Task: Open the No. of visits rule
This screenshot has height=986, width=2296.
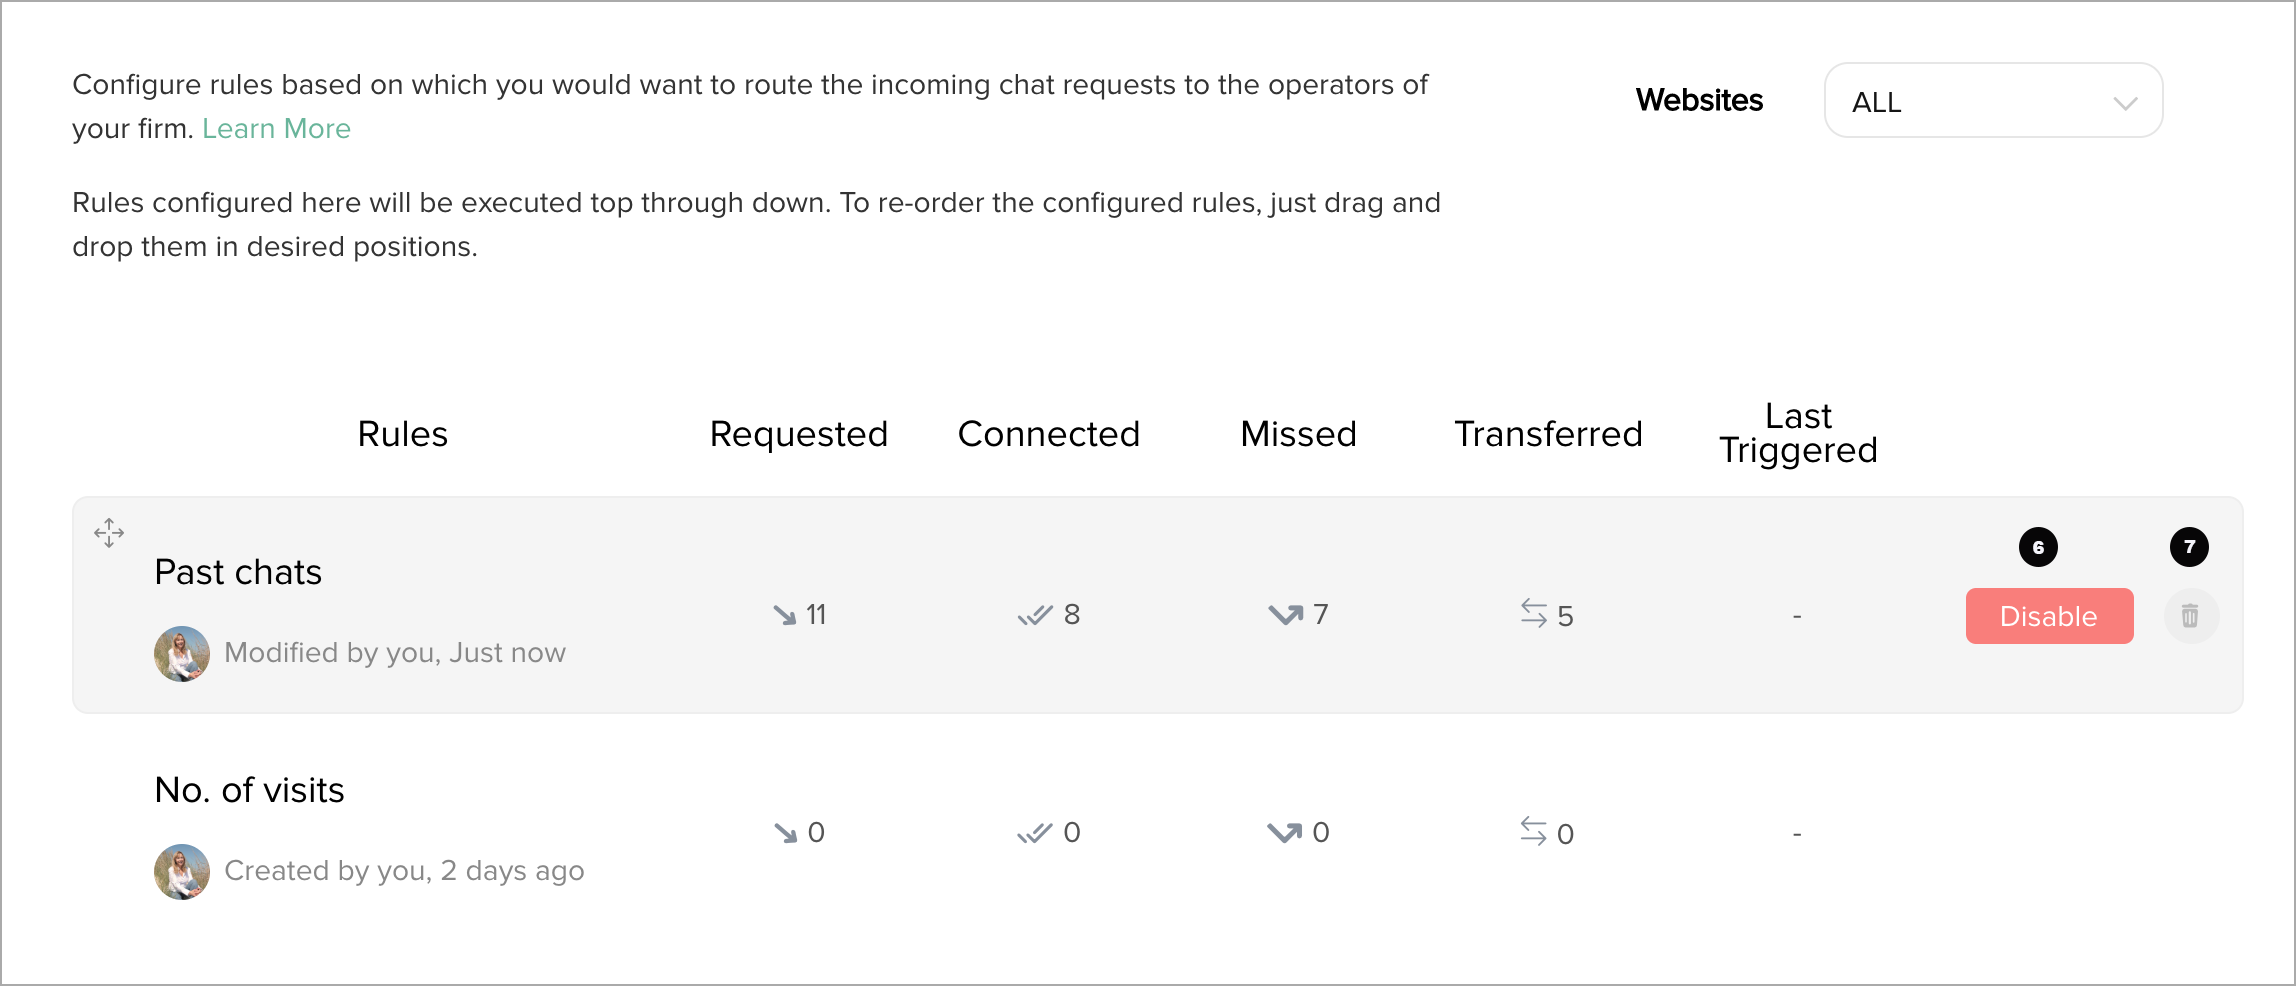Action: click(249, 790)
